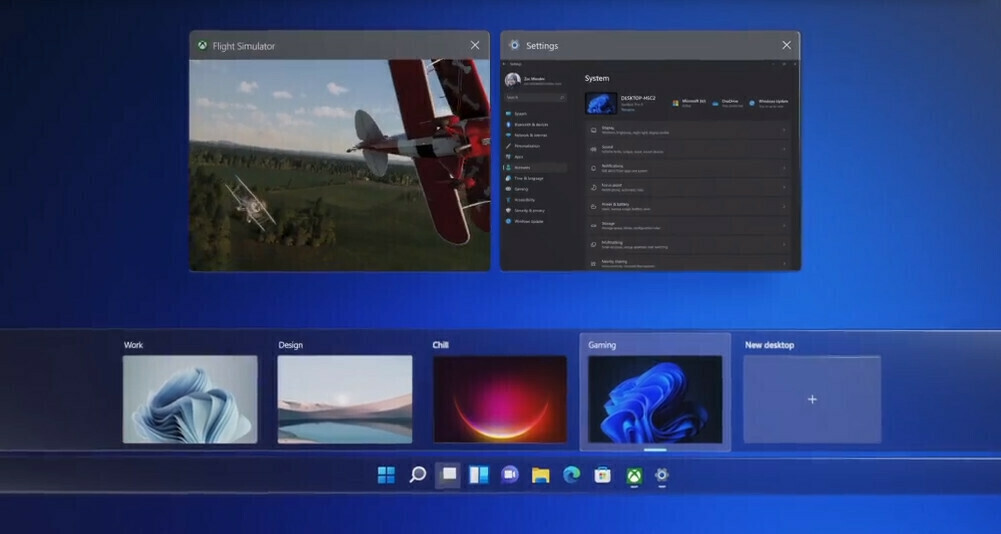Click the Search magnifier in the taskbar
Image resolution: width=1001 pixels, height=534 pixels.
pos(418,475)
